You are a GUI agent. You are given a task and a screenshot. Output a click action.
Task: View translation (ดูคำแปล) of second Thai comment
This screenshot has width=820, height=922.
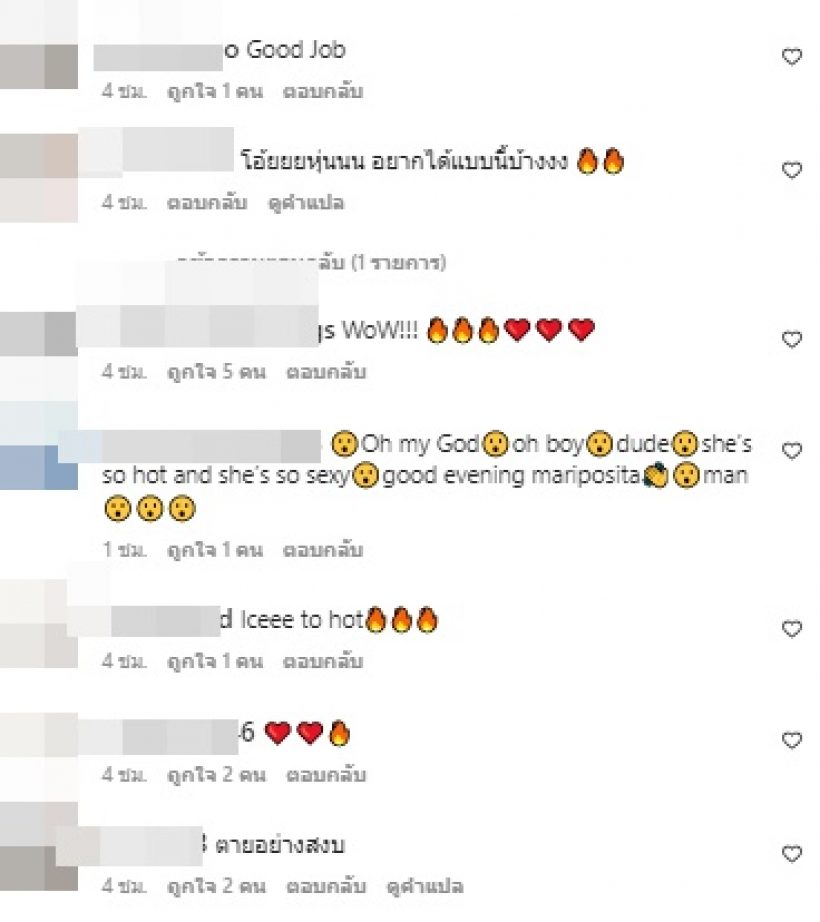[x=306, y=203]
